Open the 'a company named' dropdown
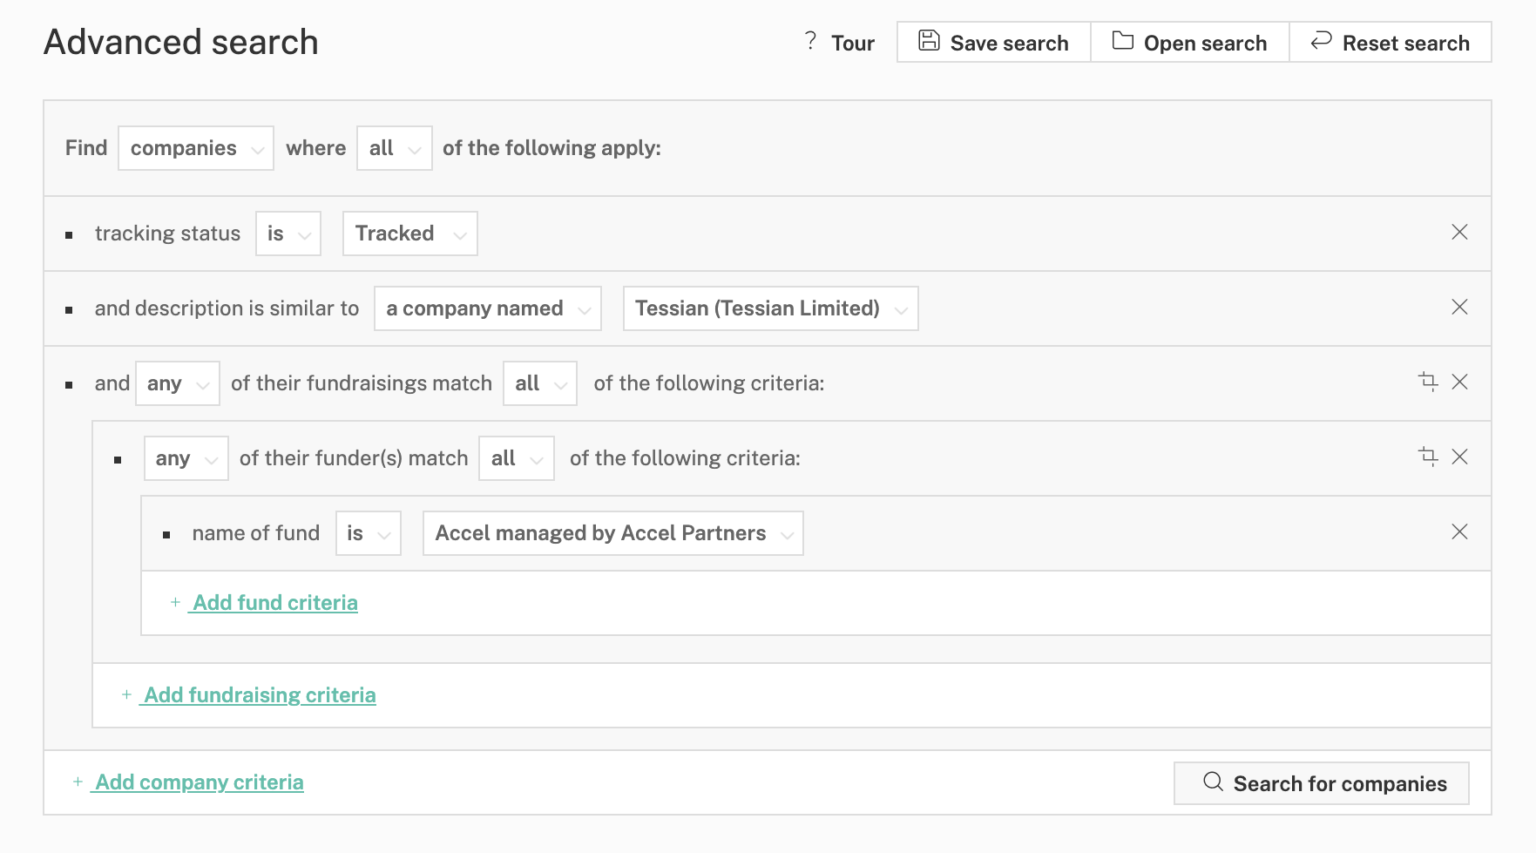This screenshot has height=853, width=1536. 487,308
